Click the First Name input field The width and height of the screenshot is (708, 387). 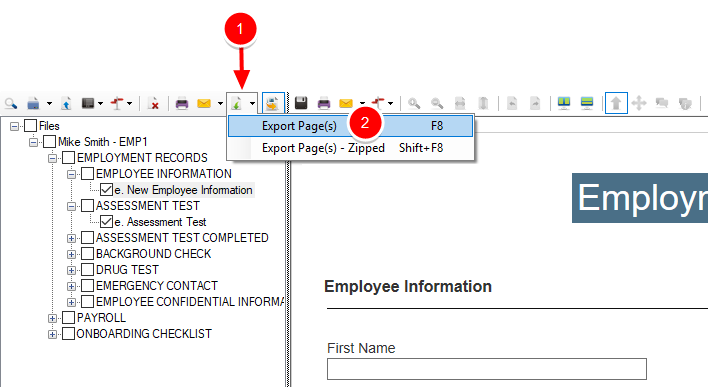[487, 369]
